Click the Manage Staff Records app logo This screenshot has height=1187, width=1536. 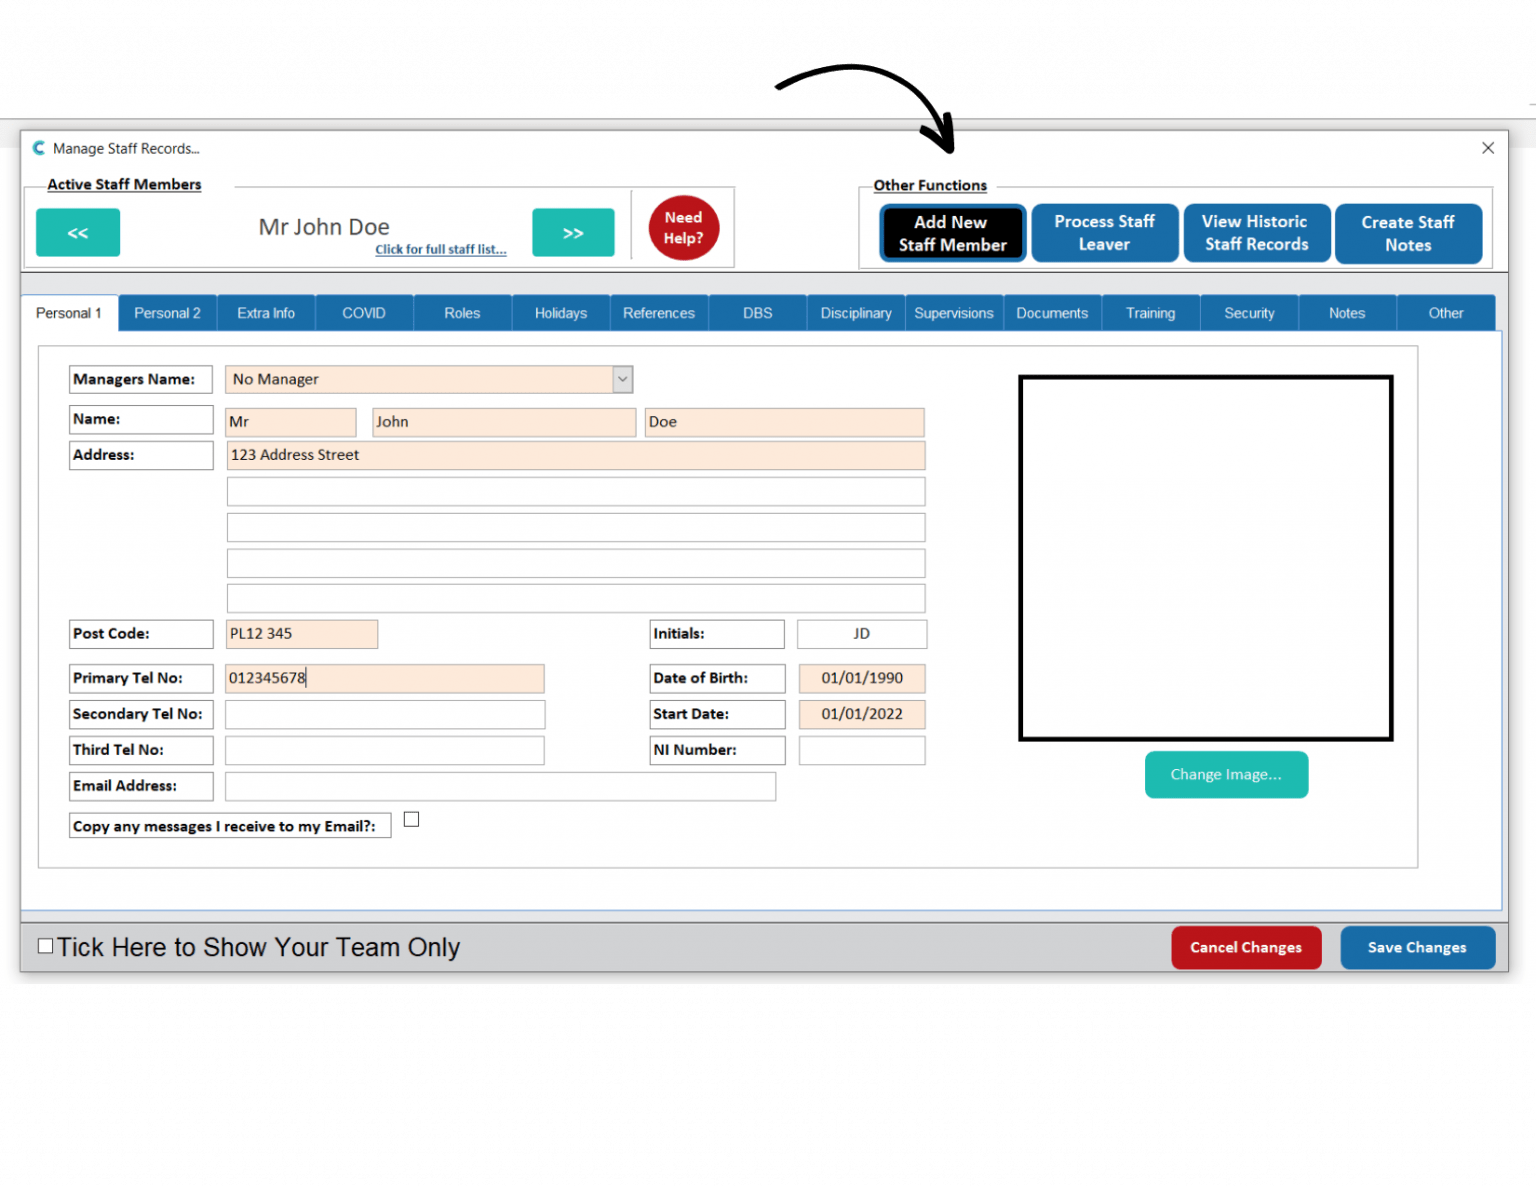[38, 147]
